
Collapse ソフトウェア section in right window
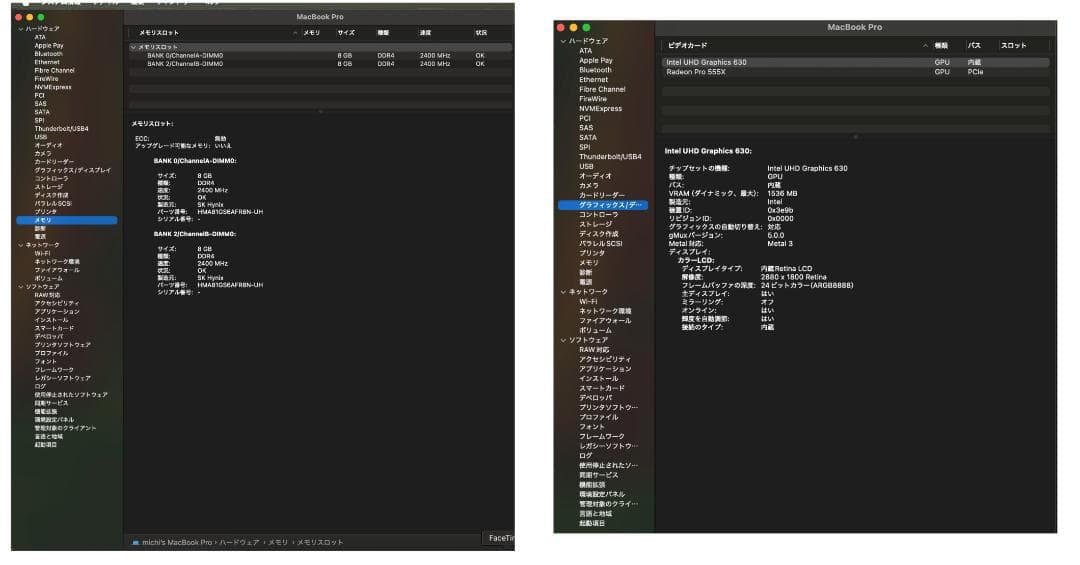(563, 340)
